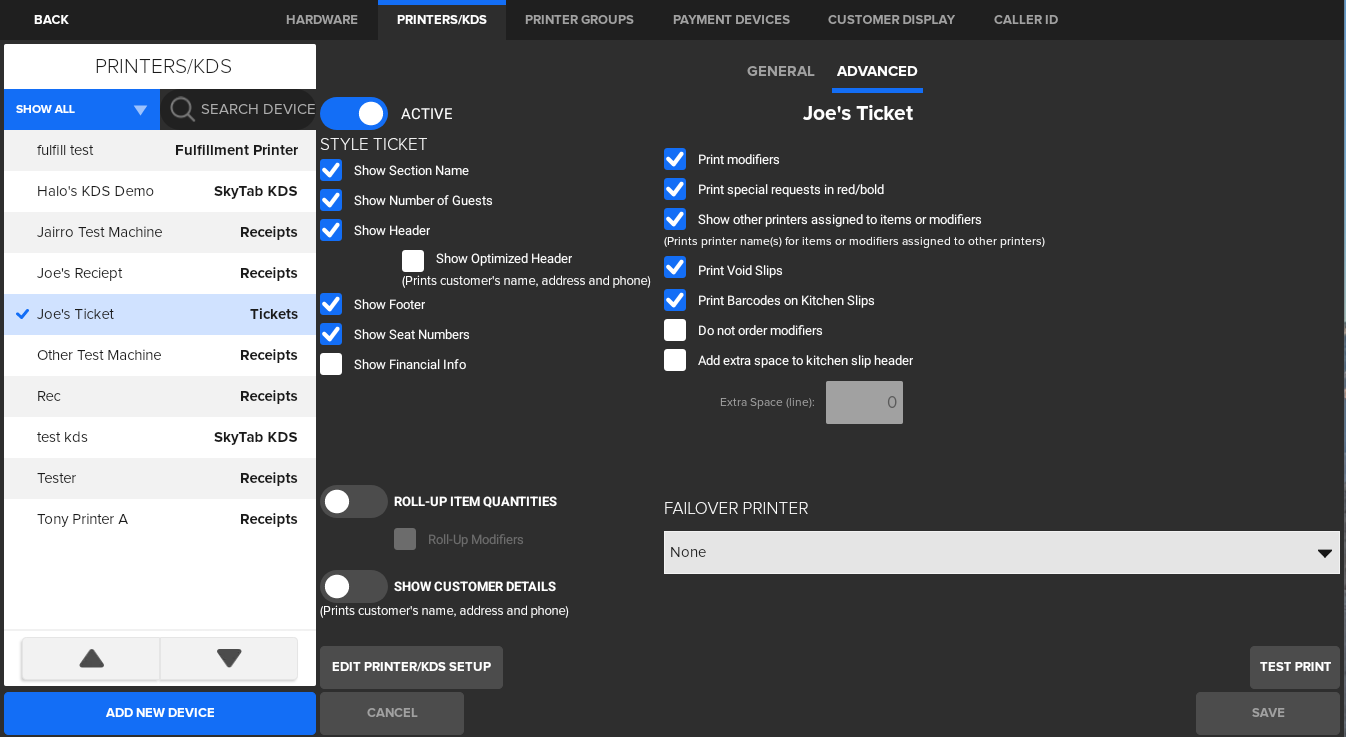Toggle the Active switch off
The width and height of the screenshot is (1346, 737).
point(354,114)
